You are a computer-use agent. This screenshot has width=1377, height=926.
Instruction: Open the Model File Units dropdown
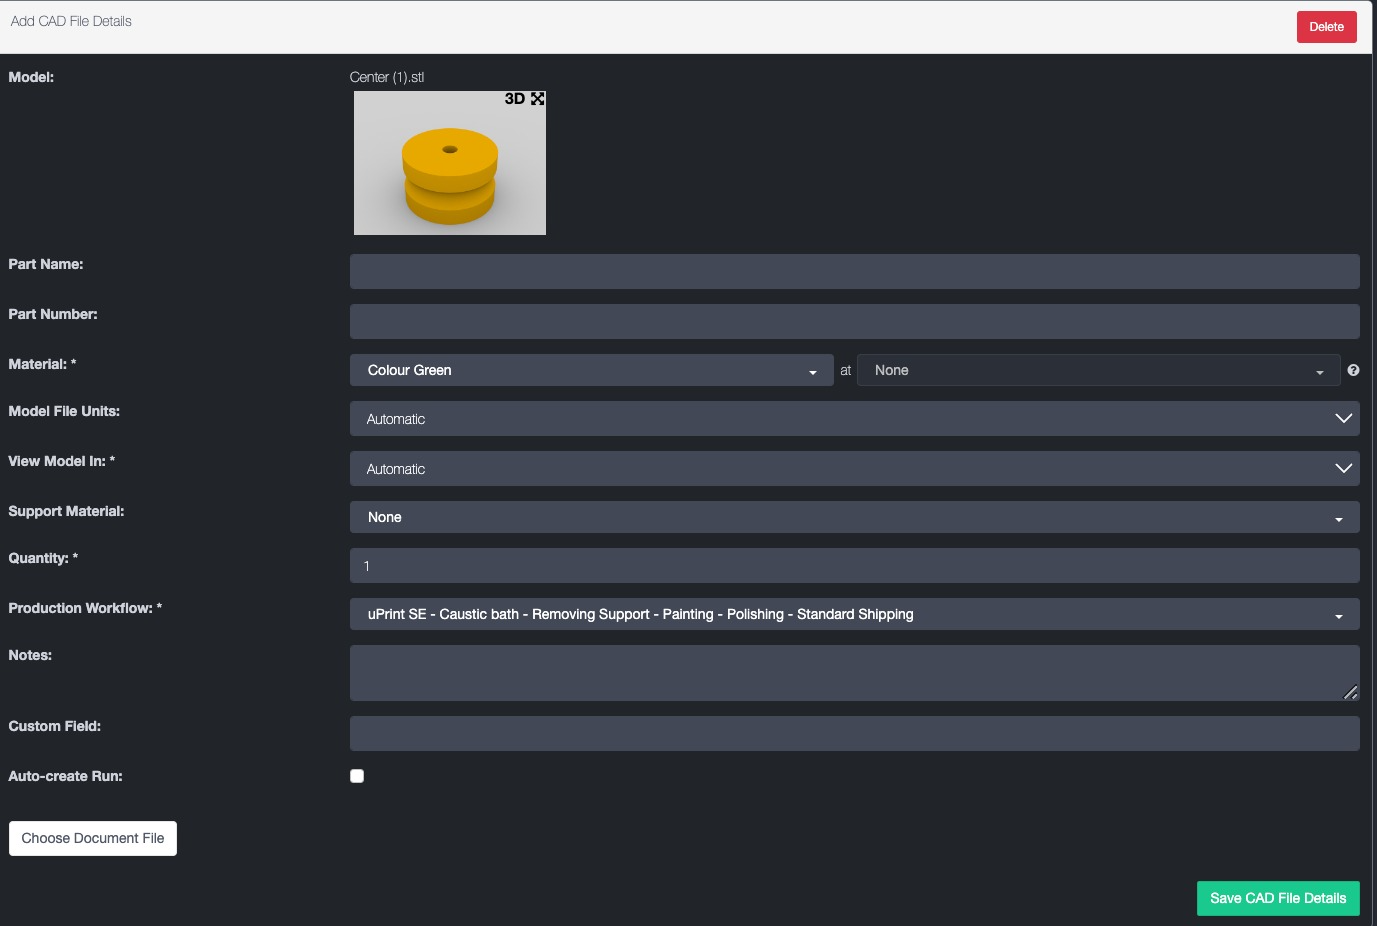pos(854,419)
